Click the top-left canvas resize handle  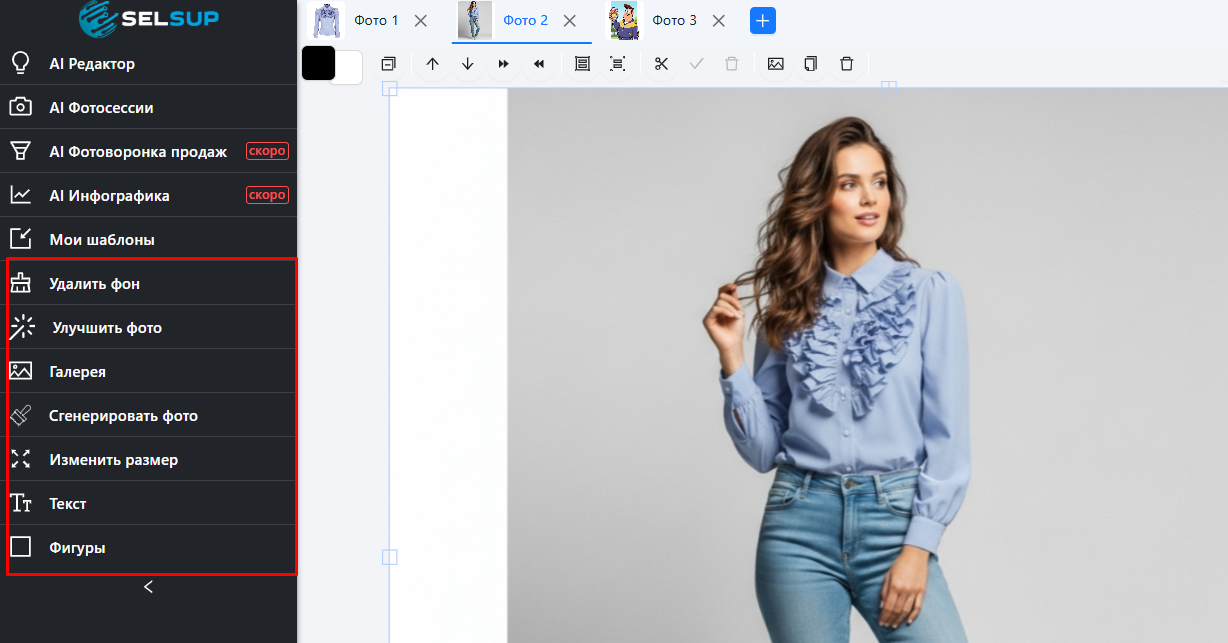click(x=390, y=89)
